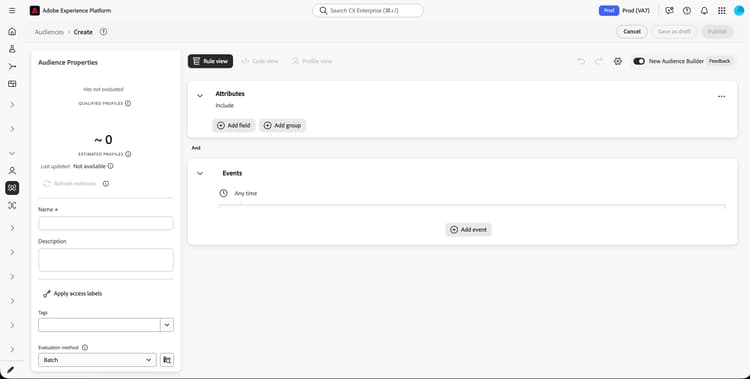Click info icon next to Not available
This screenshot has height=379, width=750.
coord(110,166)
